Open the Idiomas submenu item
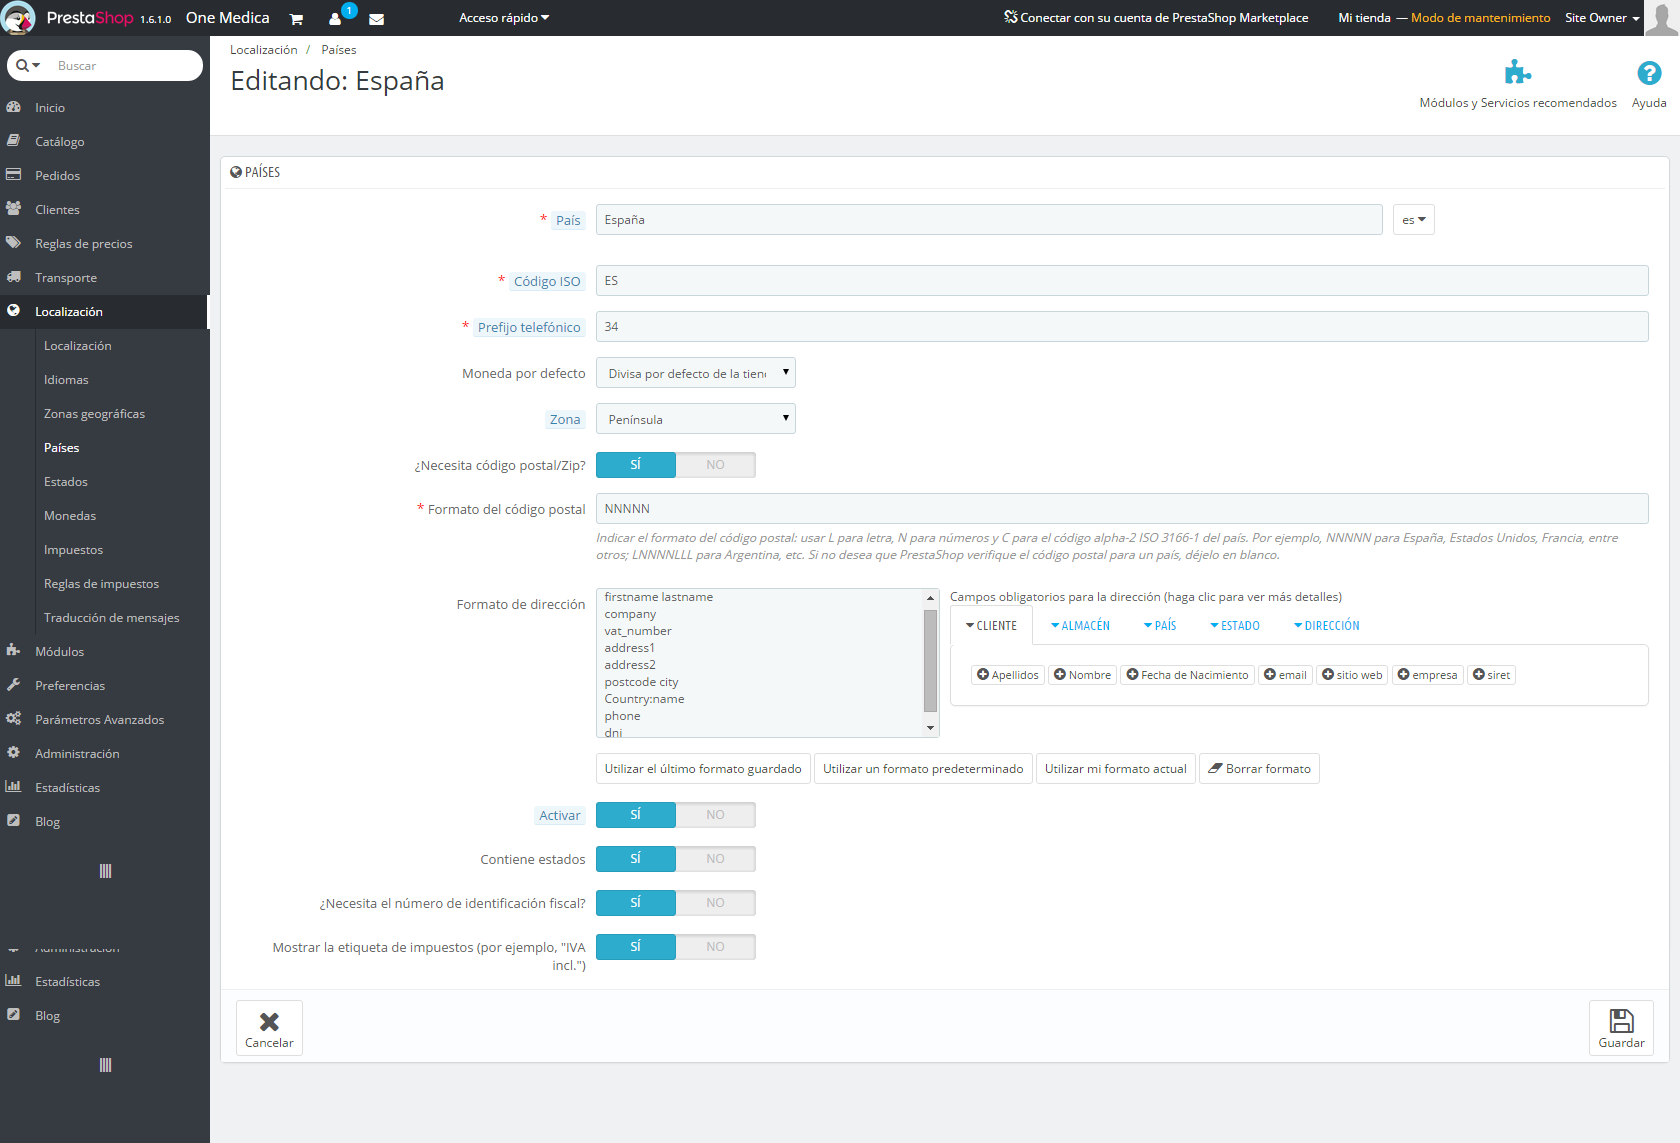The image size is (1680, 1143). (x=66, y=380)
